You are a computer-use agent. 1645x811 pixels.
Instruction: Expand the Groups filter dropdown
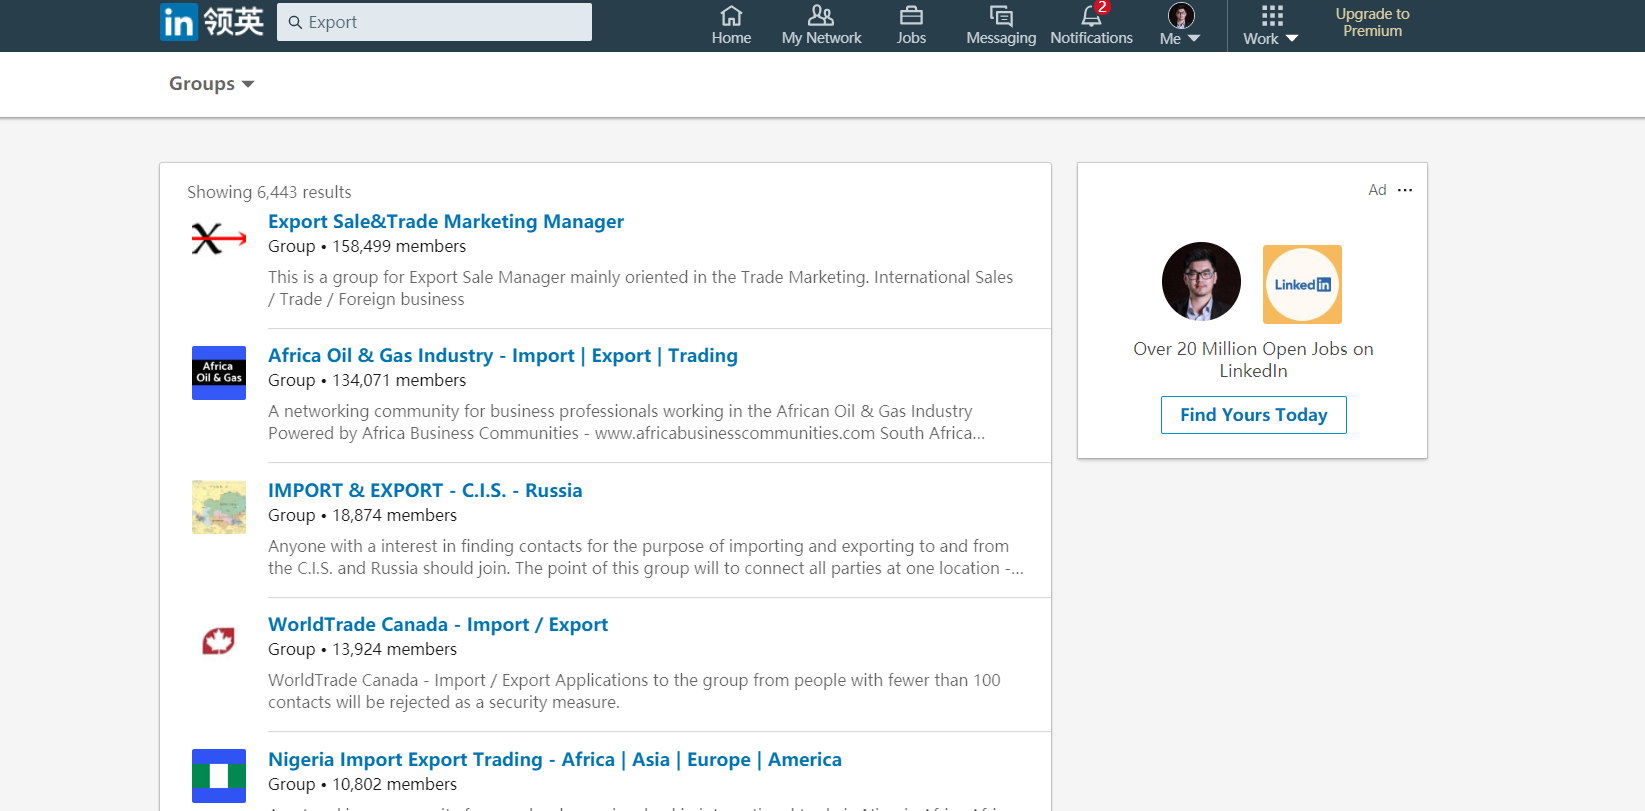211,84
